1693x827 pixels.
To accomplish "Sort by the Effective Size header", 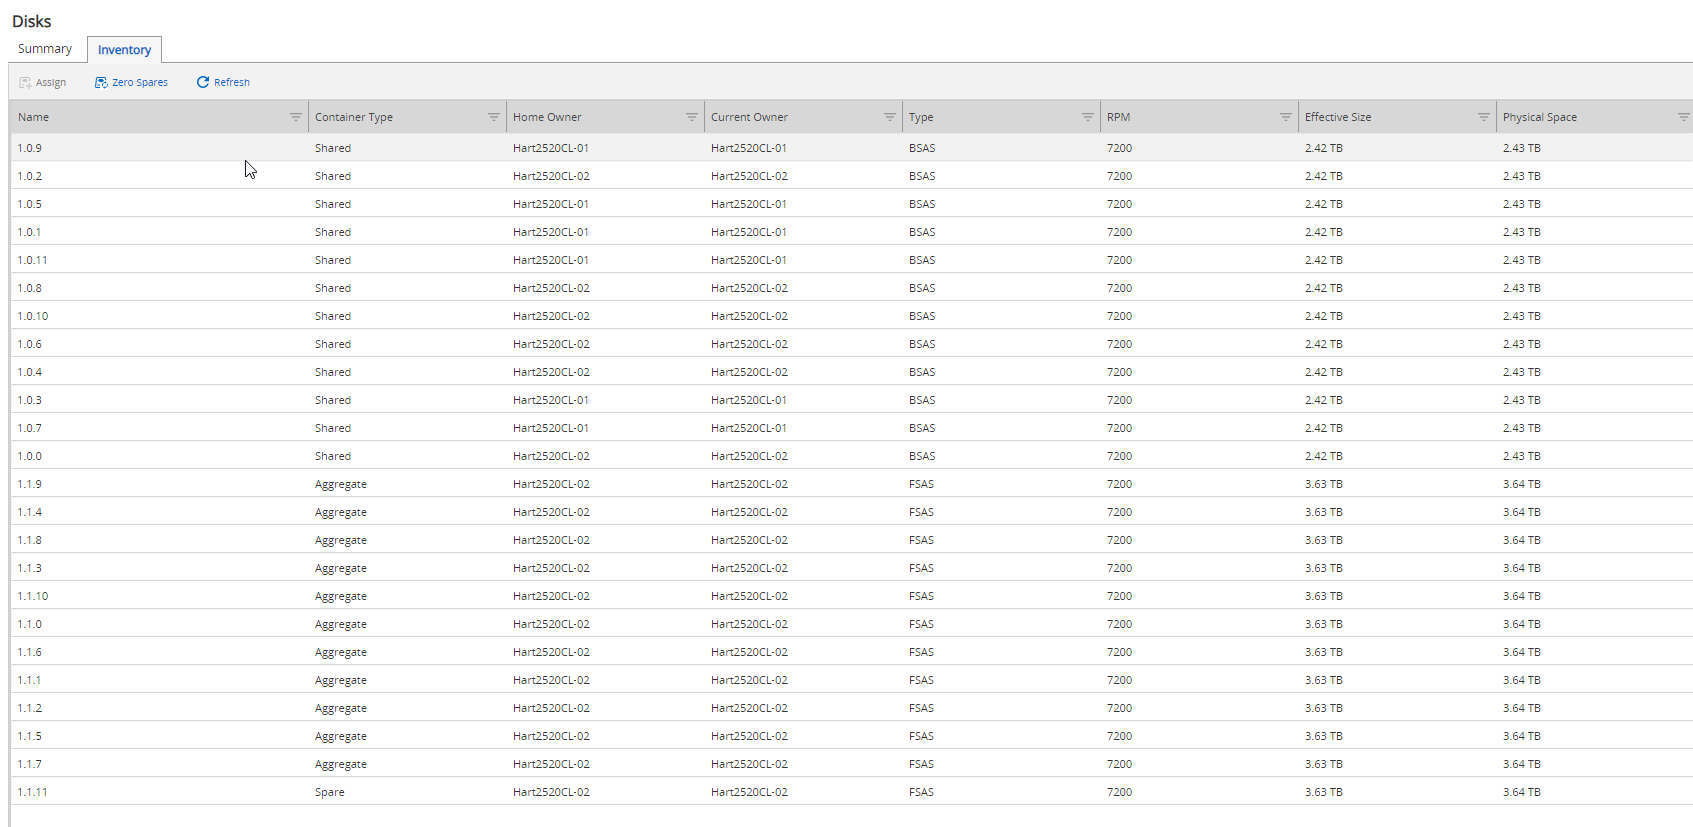I will [1337, 117].
